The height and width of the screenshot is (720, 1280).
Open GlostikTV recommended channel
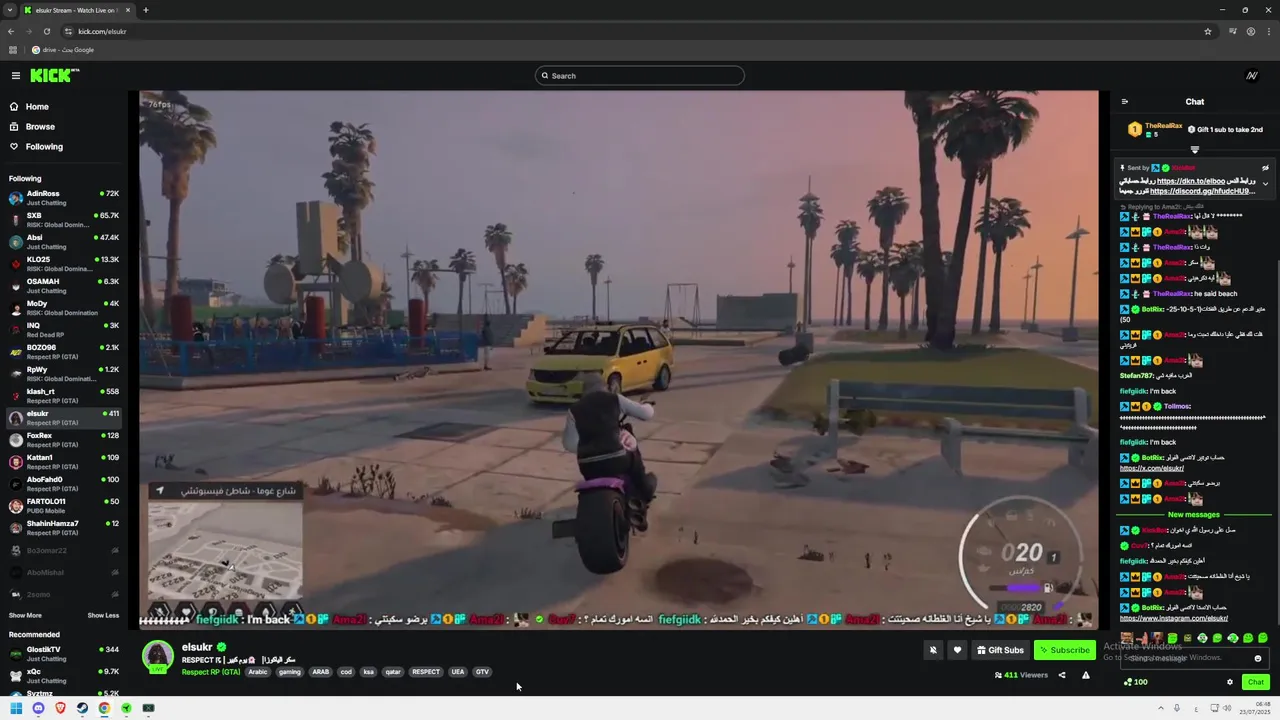(x=64, y=653)
